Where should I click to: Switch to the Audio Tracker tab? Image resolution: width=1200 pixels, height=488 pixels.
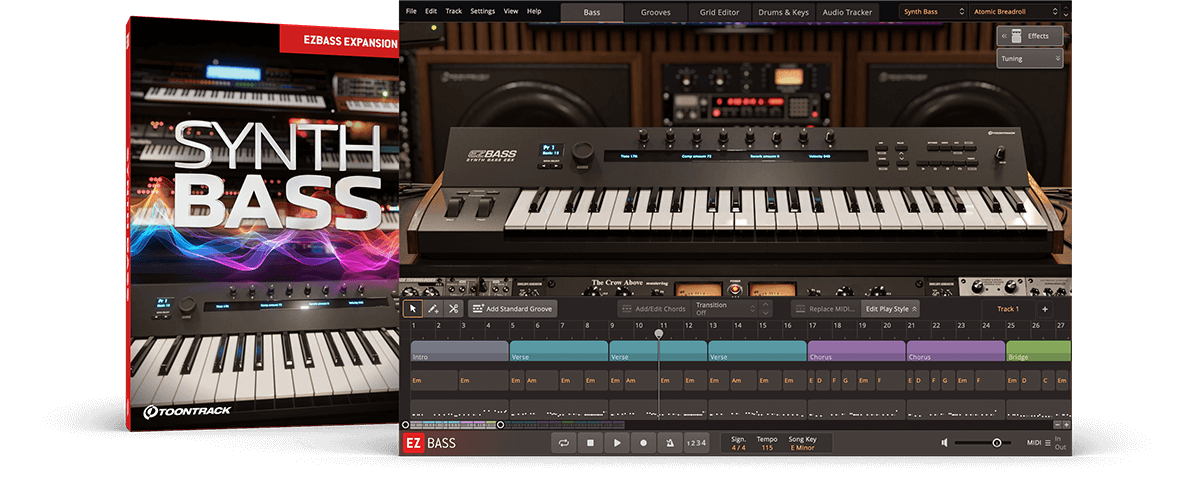(847, 11)
